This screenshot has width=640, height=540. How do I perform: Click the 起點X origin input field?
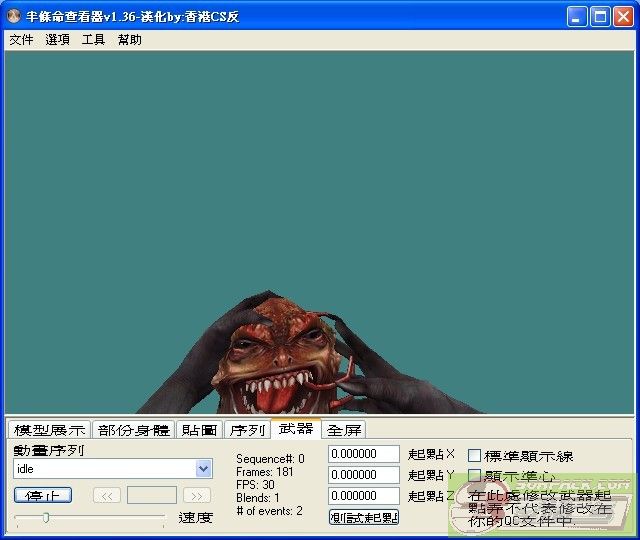coord(363,455)
